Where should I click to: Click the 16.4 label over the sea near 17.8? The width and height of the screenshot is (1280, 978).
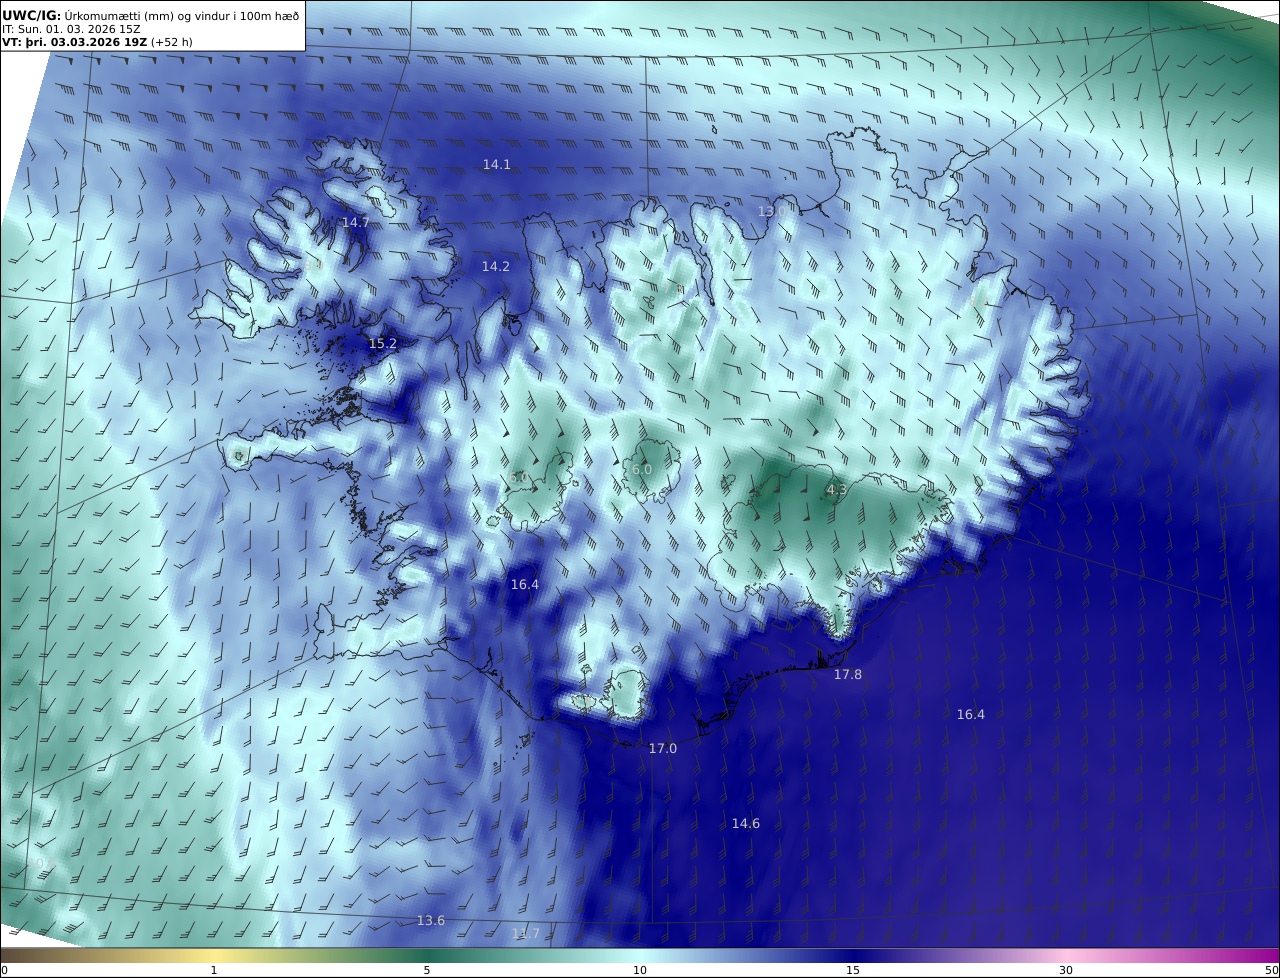pyautogui.click(x=971, y=714)
